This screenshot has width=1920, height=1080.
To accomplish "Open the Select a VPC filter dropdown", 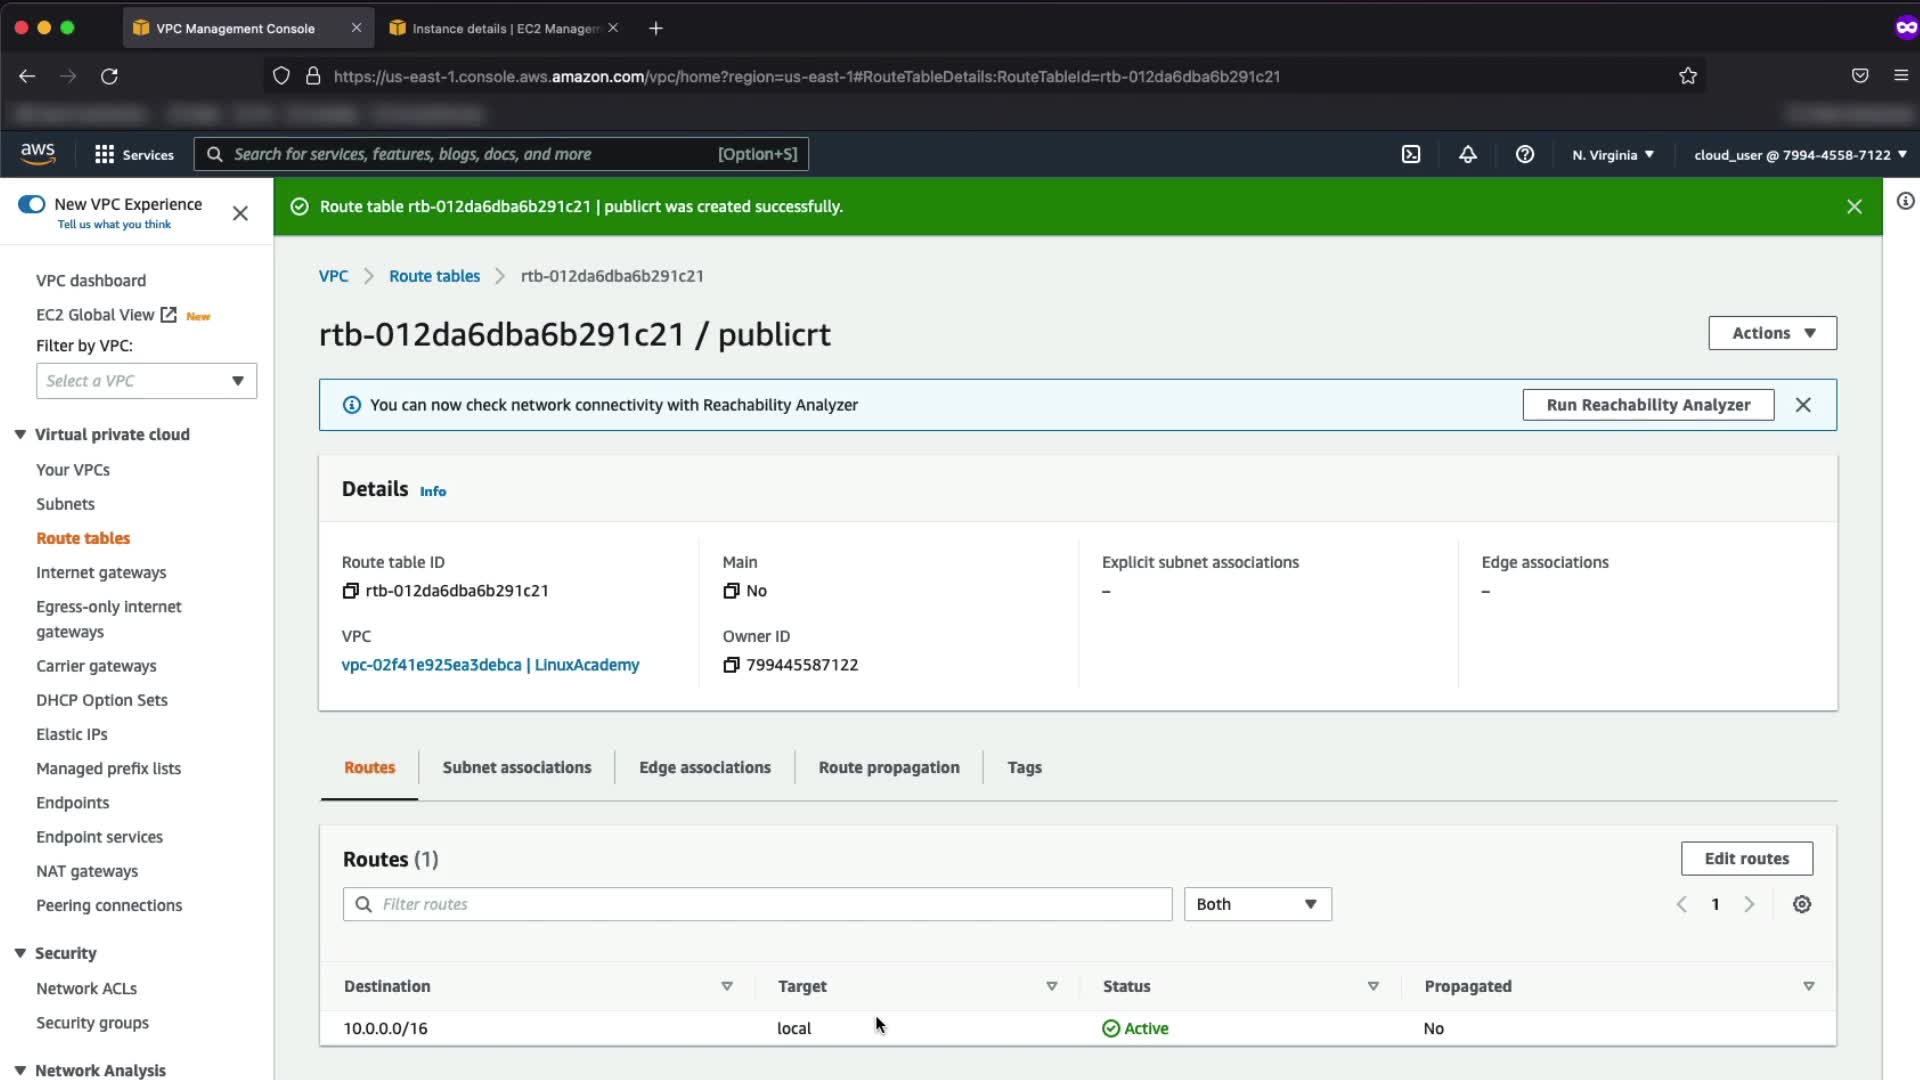I will tap(146, 381).
